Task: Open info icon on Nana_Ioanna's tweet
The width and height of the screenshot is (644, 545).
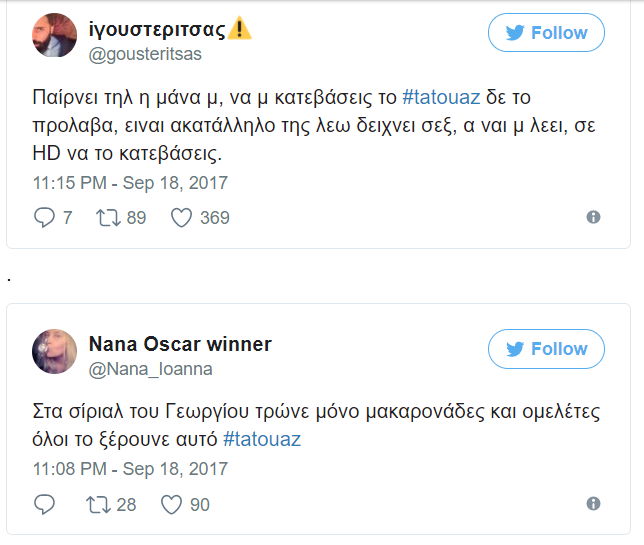Action: (593, 504)
